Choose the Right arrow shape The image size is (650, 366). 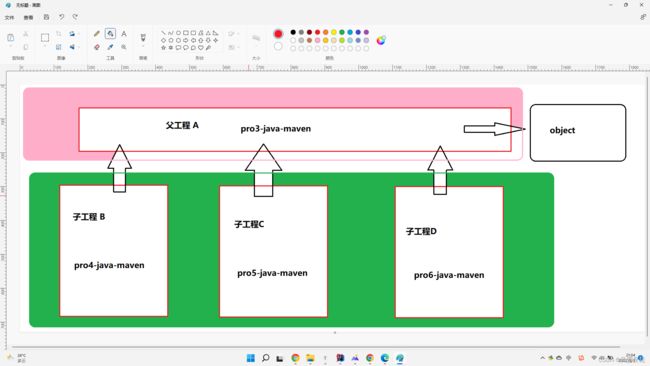coord(186,40)
